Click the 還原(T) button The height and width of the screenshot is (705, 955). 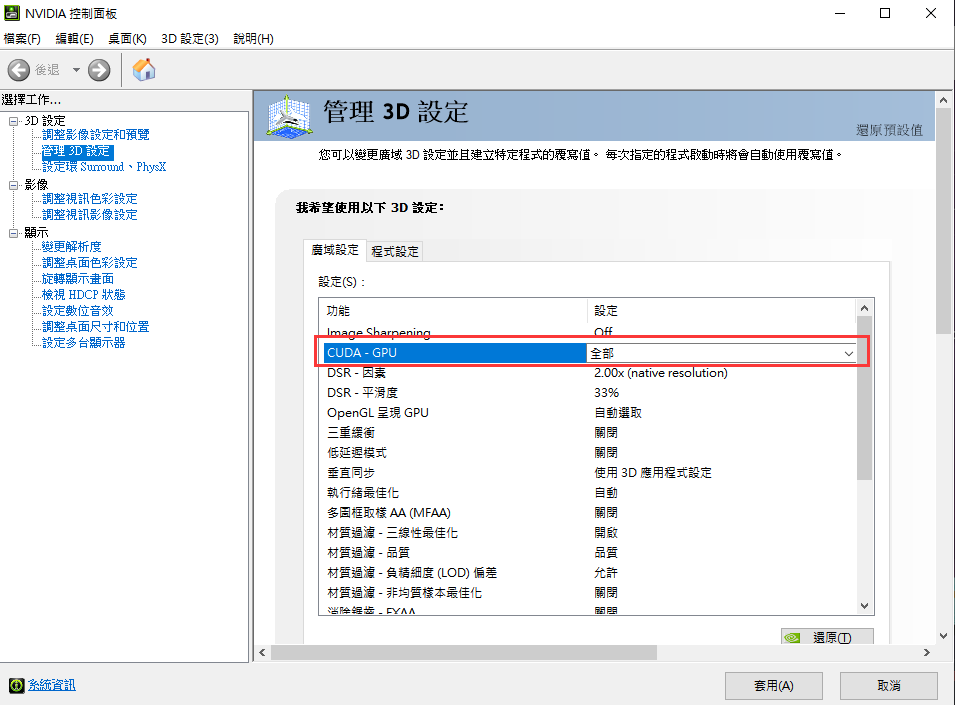[x=827, y=637]
